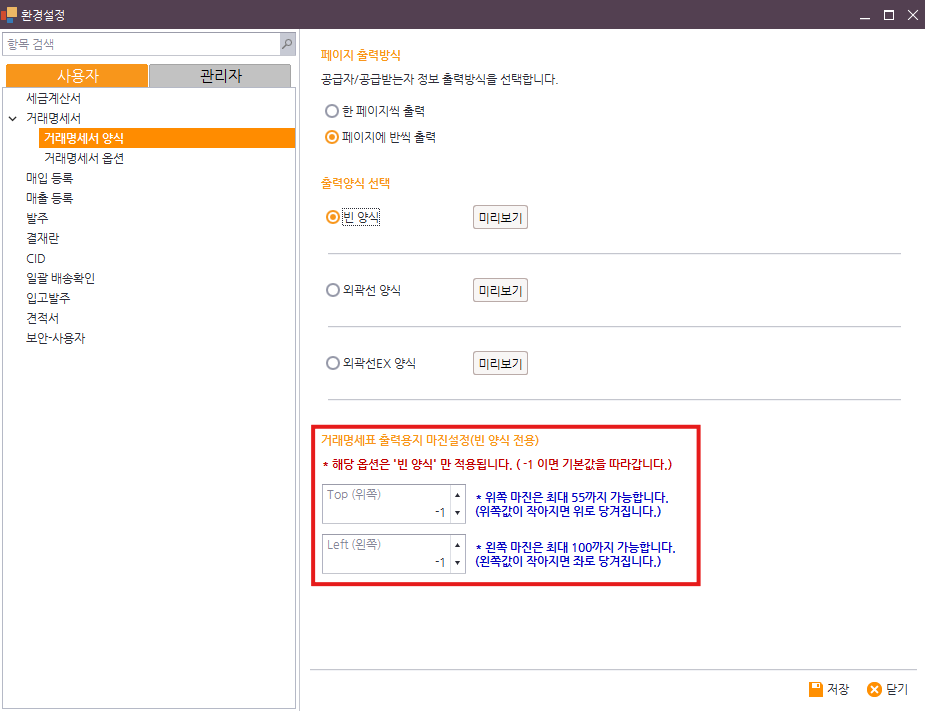Click the close X icon at bottom
The image size is (925, 711).
pyautogui.click(x=874, y=689)
